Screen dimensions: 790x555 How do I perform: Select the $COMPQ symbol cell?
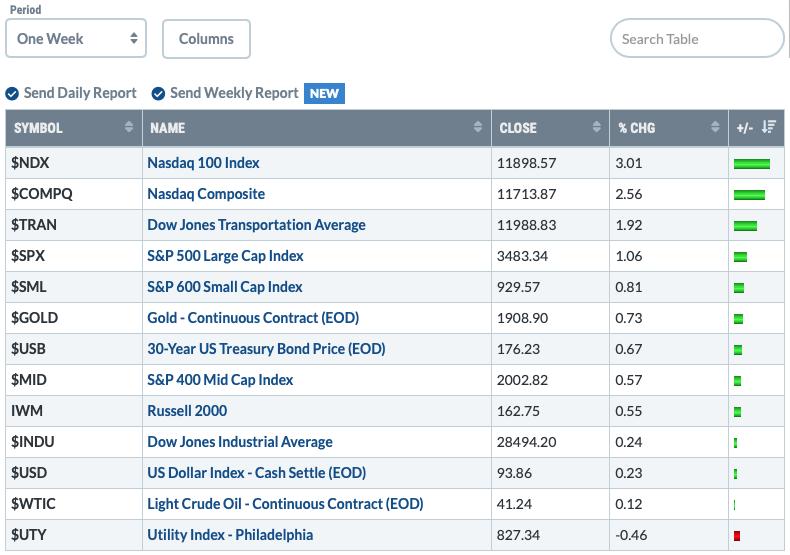click(74, 194)
